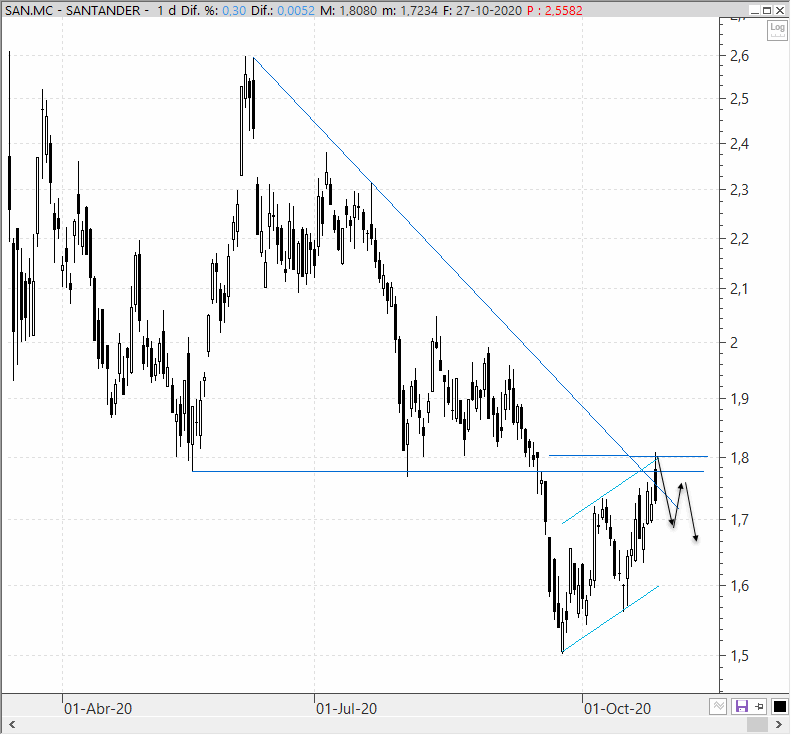This screenshot has height=735, width=791.
Task: Minimize the SAN.MC chart window
Action: [x=755, y=10]
